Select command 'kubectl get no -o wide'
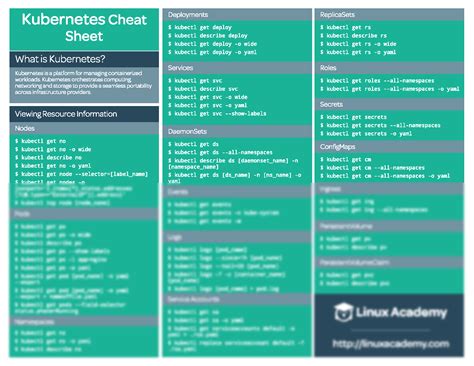 click(53, 149)
